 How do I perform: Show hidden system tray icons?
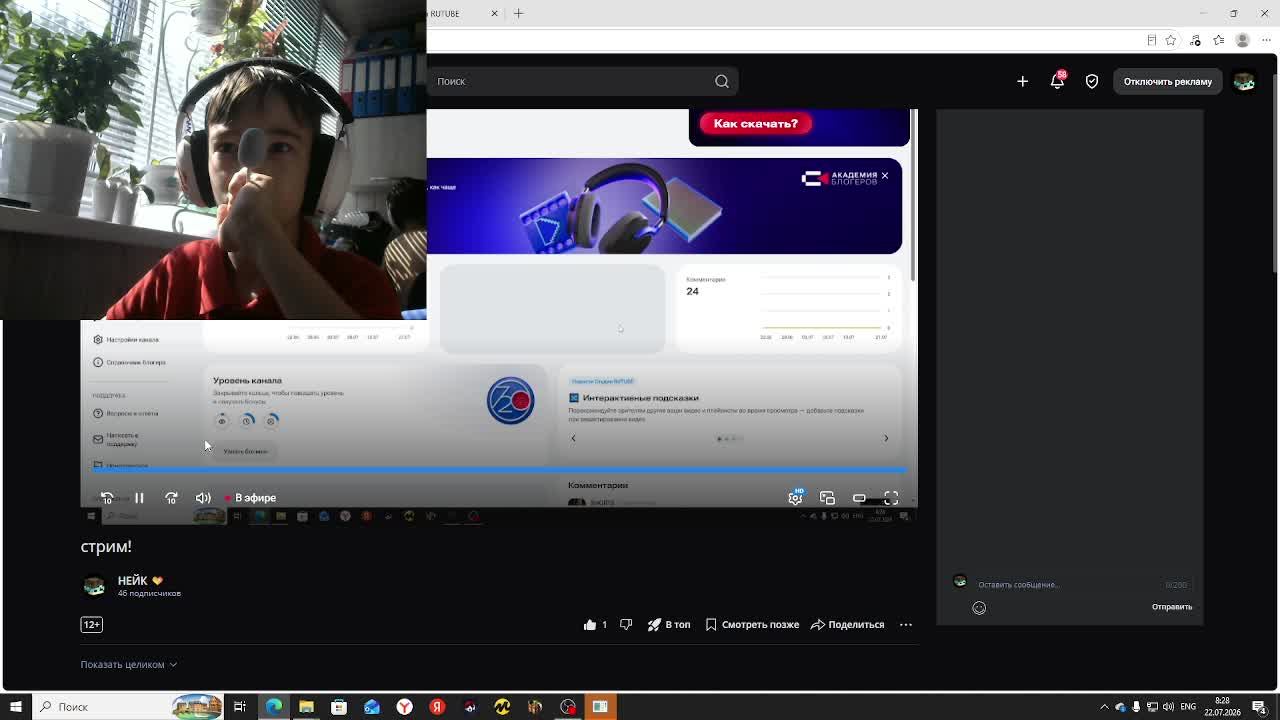pos(1104,707)
